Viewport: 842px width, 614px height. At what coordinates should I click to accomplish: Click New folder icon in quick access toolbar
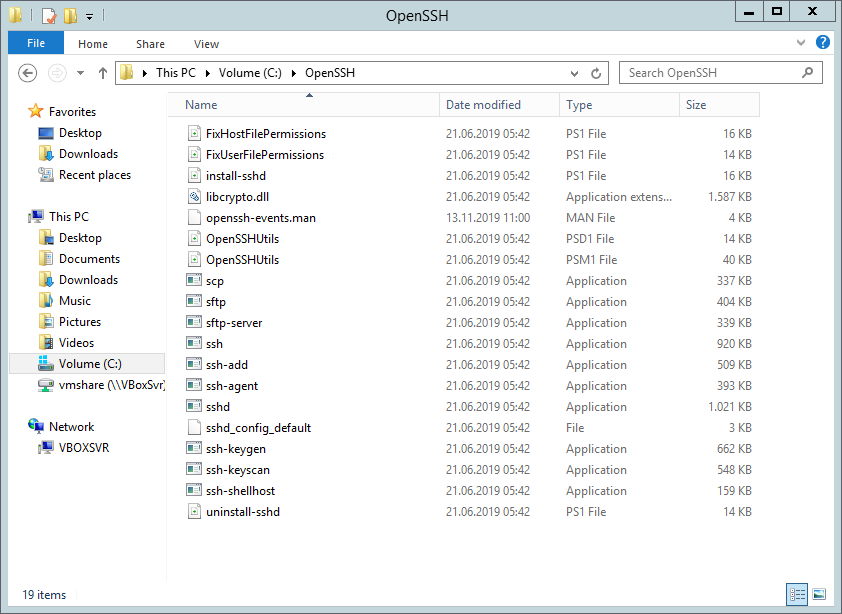(70, 16)
